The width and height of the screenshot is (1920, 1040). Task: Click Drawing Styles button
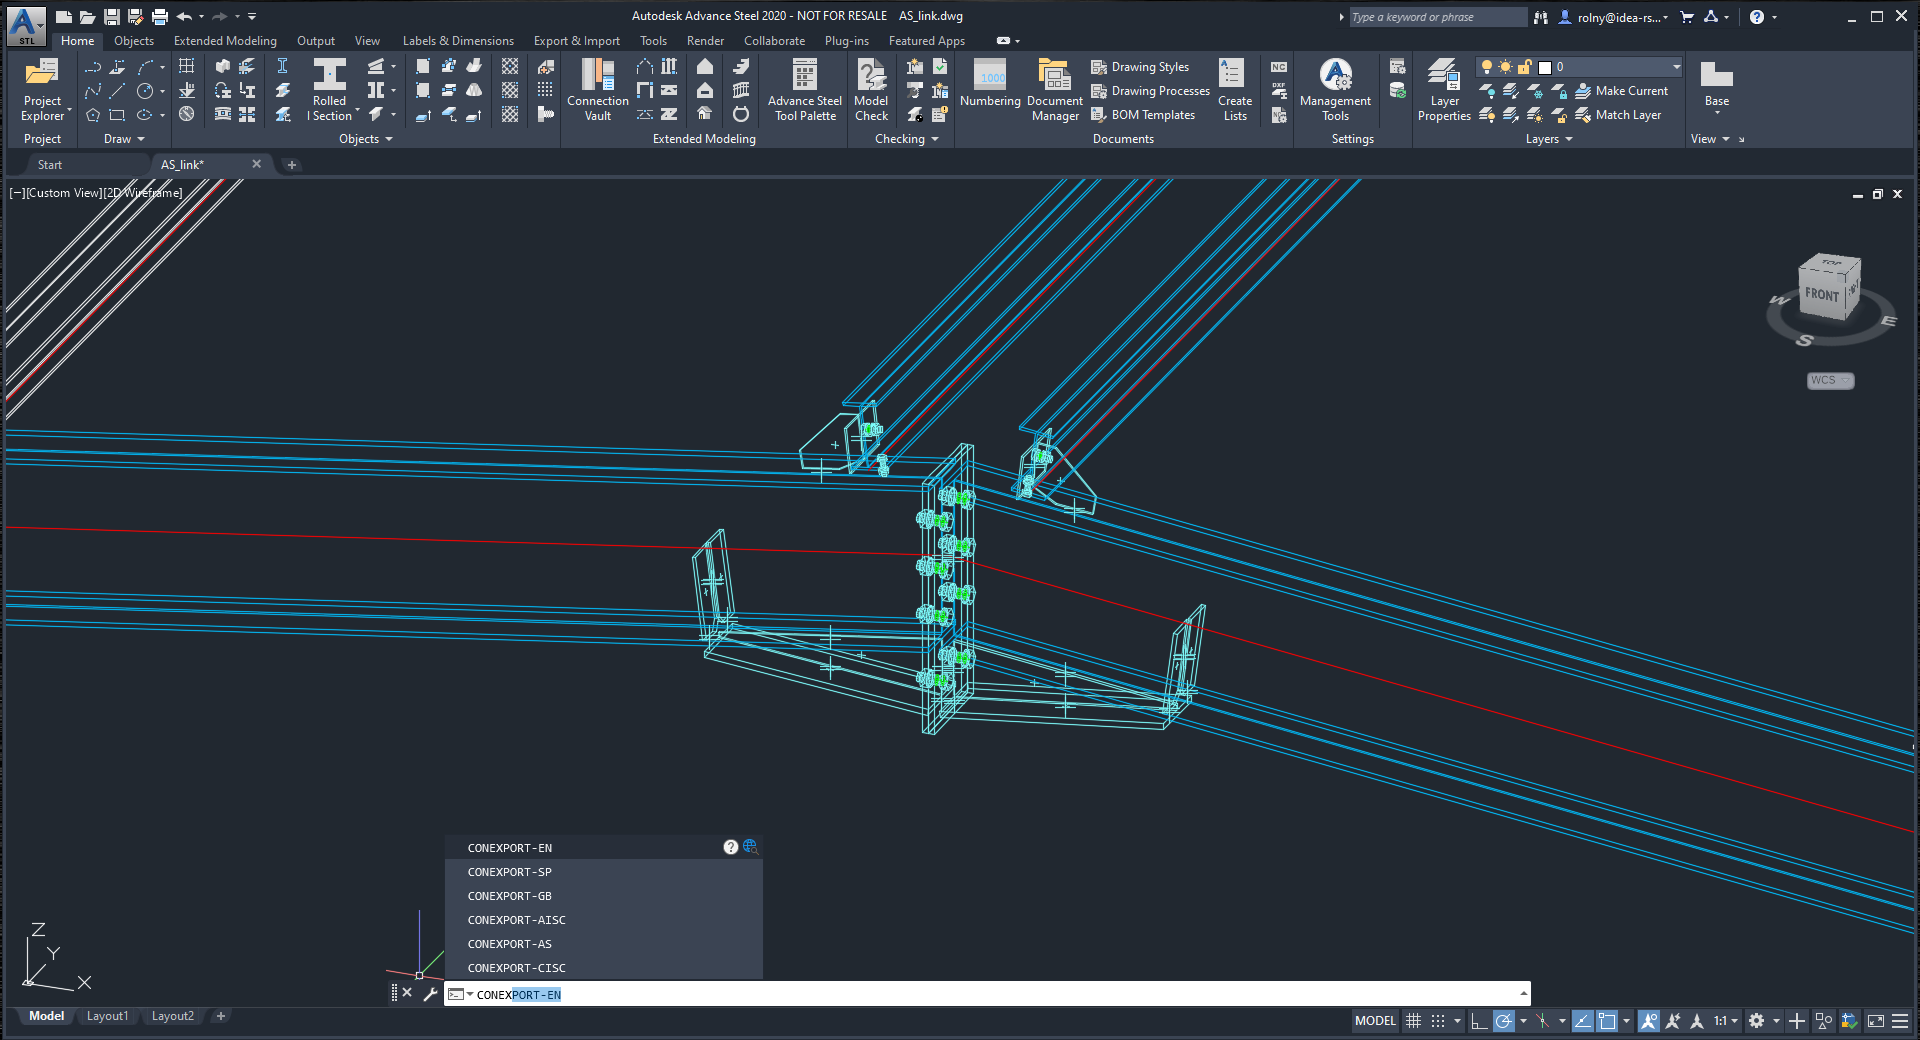point(1140,67)
